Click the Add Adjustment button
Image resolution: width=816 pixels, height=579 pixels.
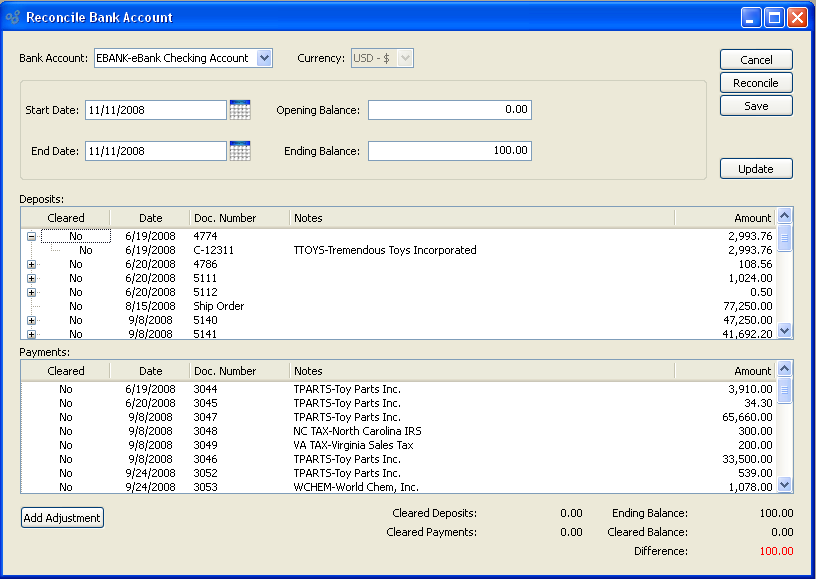pyautogui.click(x=62, y=518)
